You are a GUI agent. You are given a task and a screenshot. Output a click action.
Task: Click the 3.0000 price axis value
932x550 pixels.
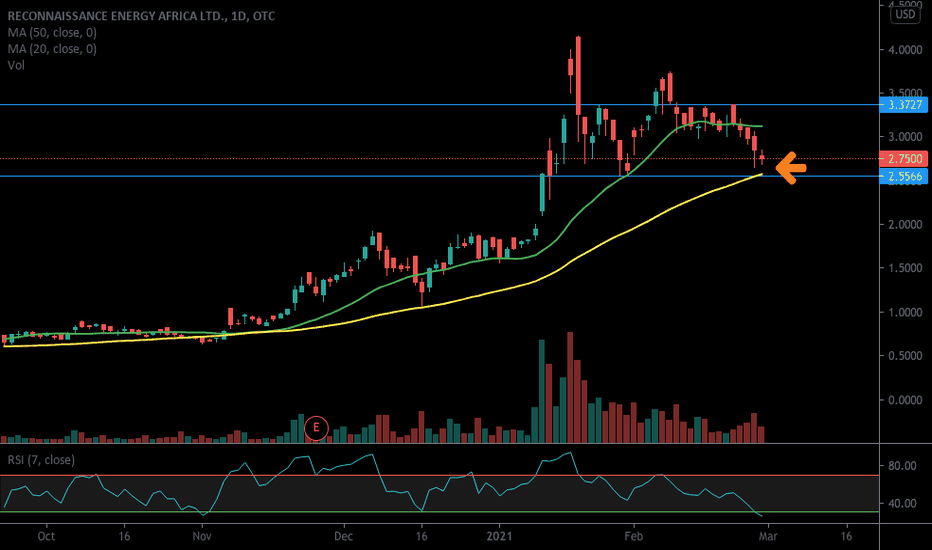coord(905,137)
